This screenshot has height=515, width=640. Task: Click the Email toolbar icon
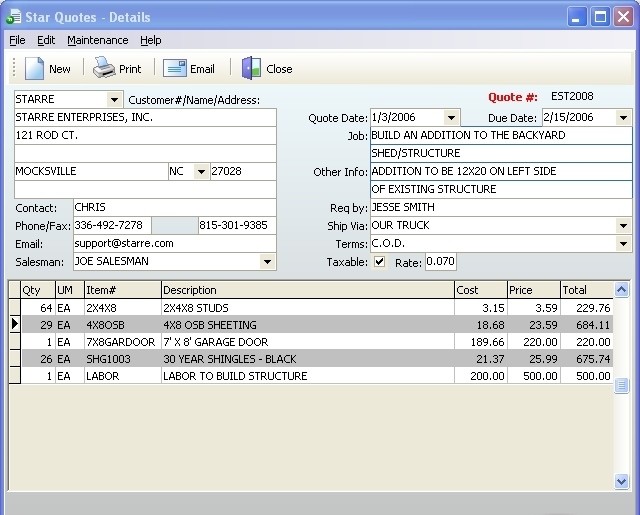pyautogui.click(x=175, y=68)
